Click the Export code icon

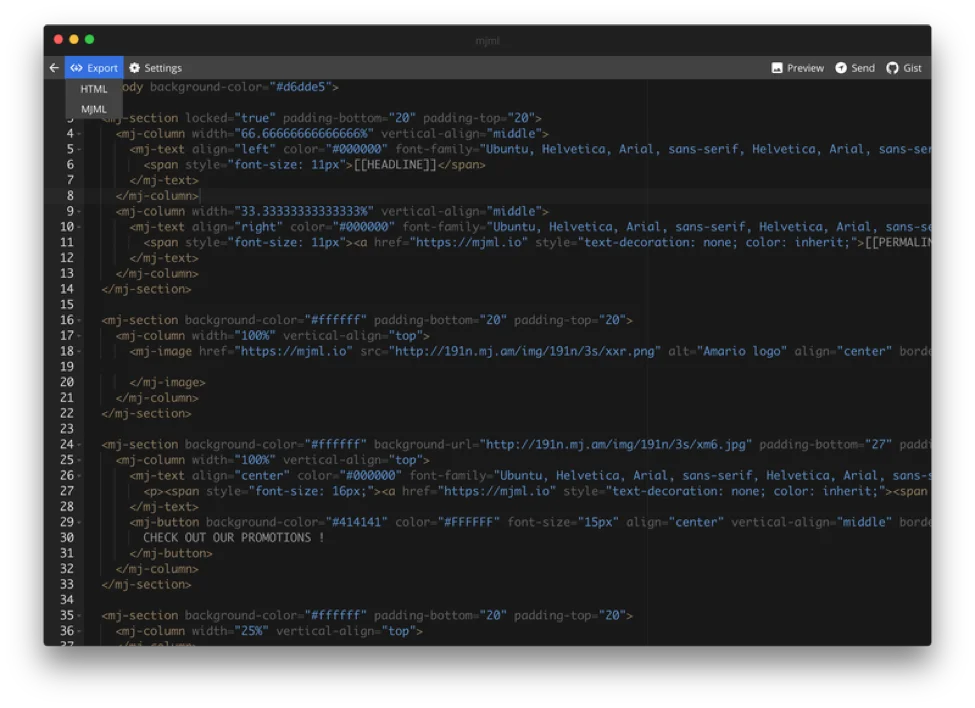(x=76, y=68)
